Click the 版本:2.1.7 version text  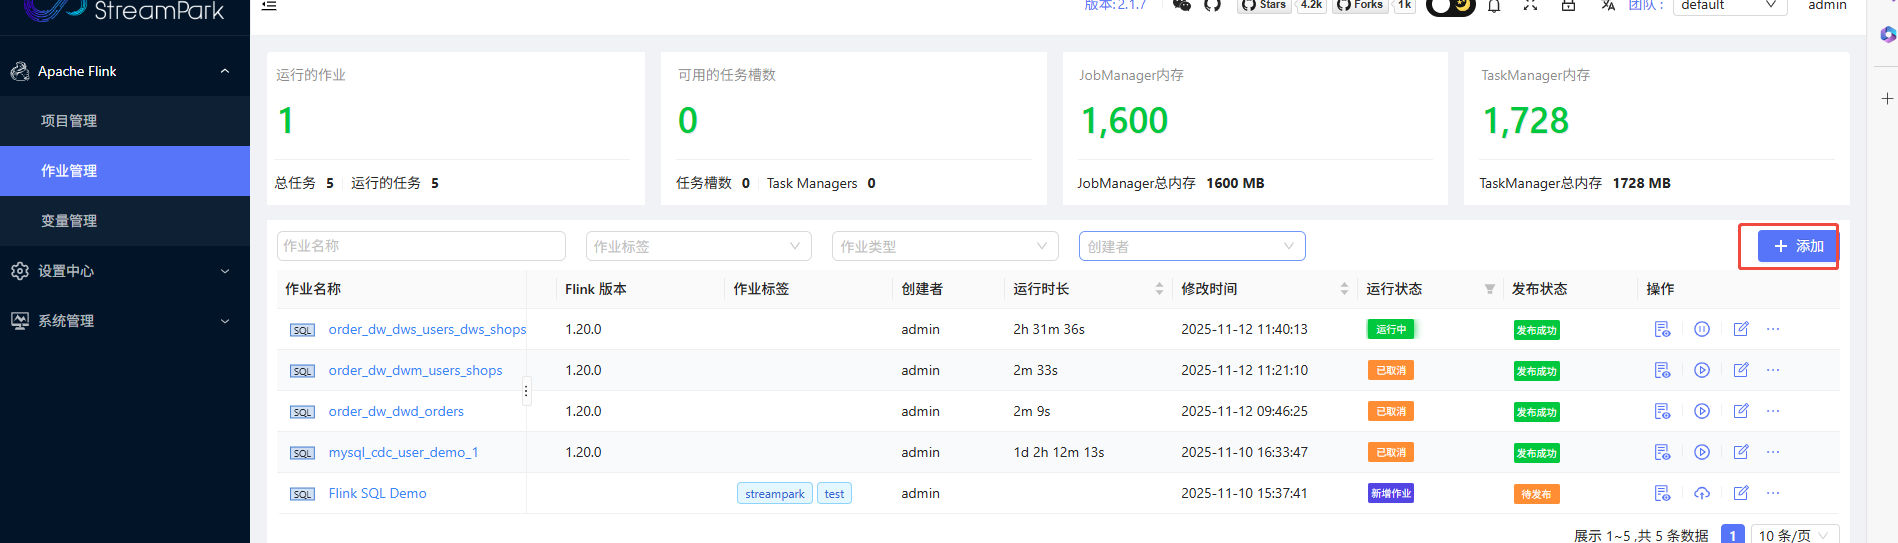1115,5
